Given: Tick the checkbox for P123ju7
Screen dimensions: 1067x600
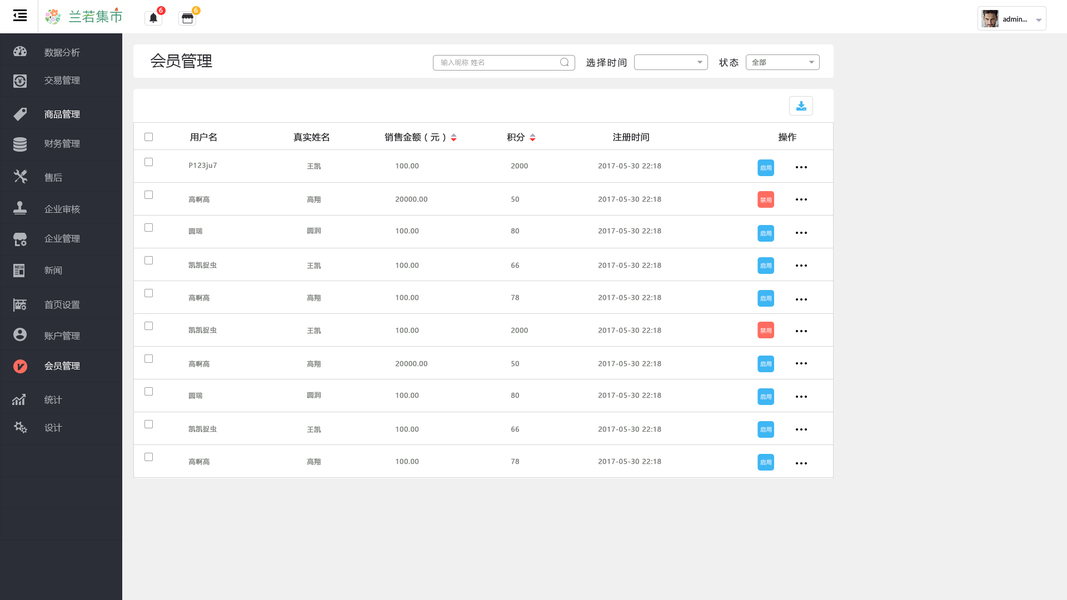Looking at the screenshot, I should click(148, 162).
